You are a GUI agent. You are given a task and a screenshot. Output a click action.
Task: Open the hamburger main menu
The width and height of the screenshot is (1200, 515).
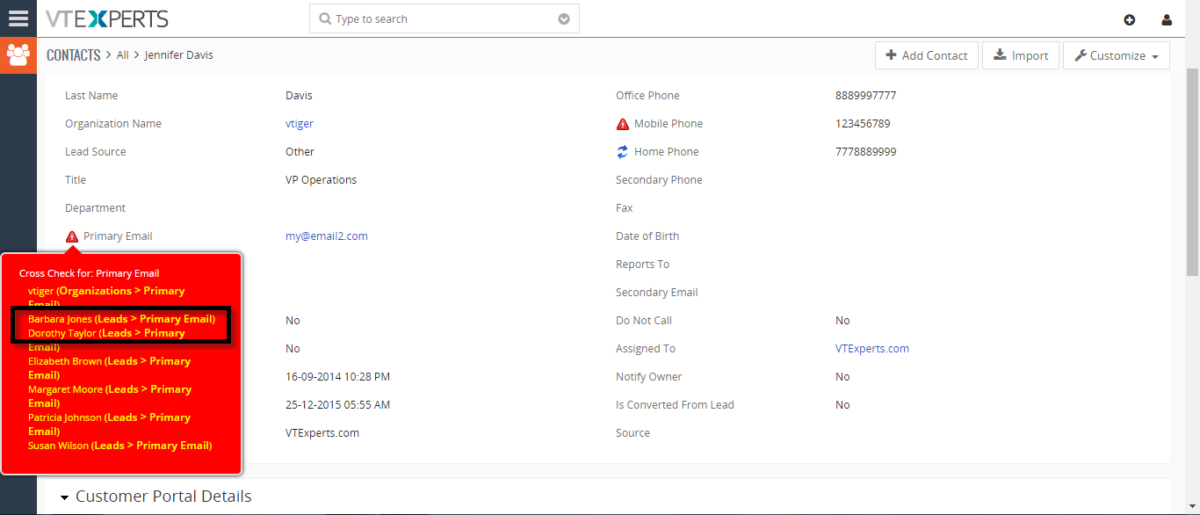(x=18, y=18)
